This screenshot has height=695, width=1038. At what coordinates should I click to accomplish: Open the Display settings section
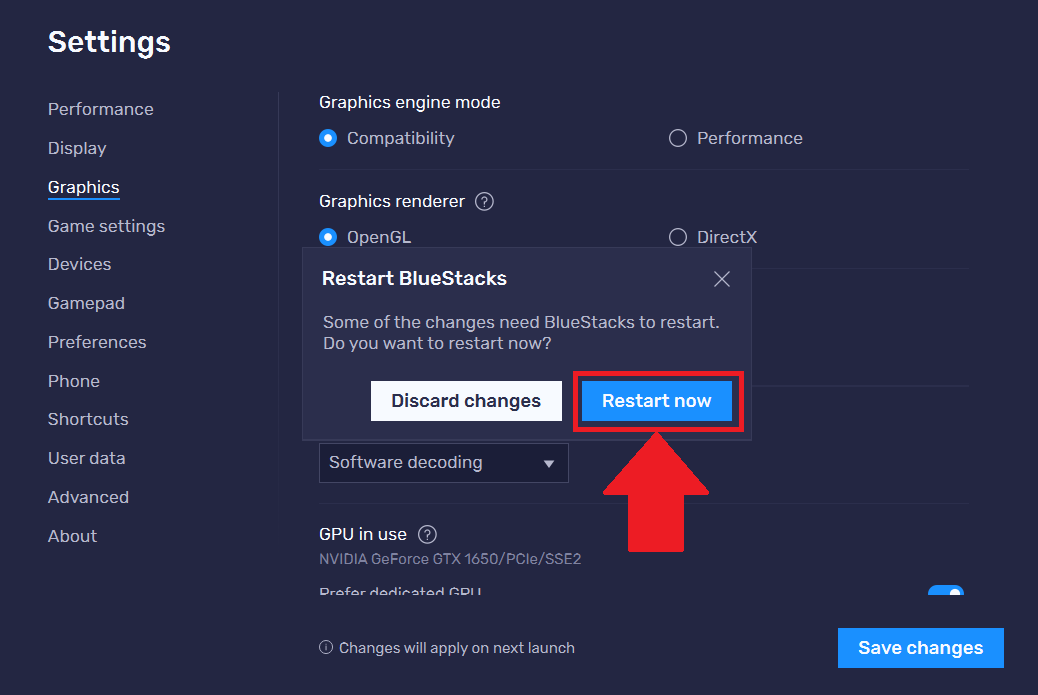(x=76, y=148)
